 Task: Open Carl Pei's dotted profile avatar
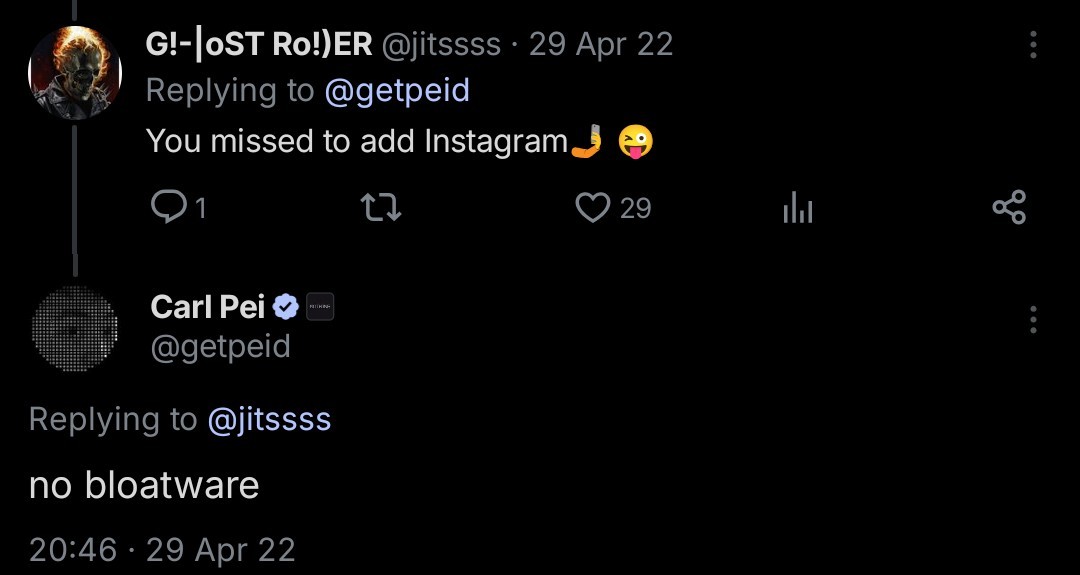[75, 329]
